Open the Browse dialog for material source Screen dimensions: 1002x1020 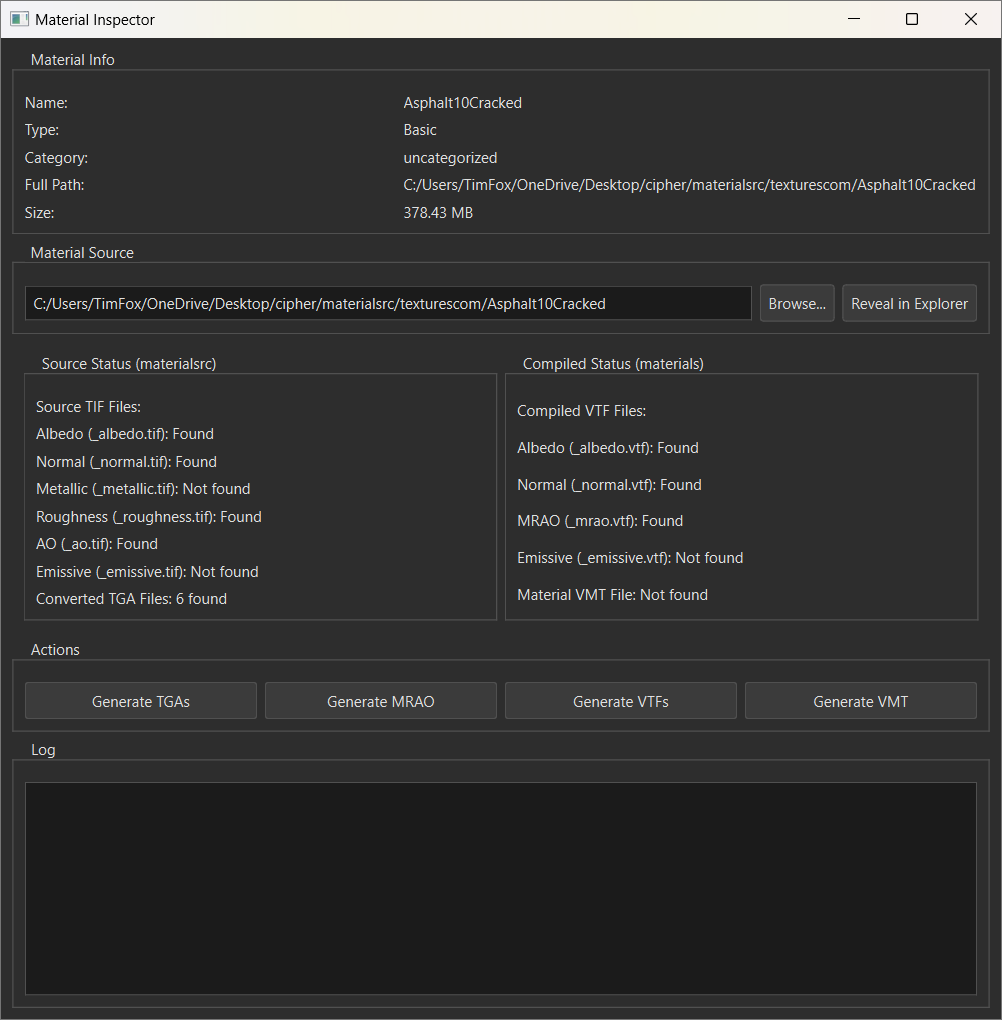(796, 303)
